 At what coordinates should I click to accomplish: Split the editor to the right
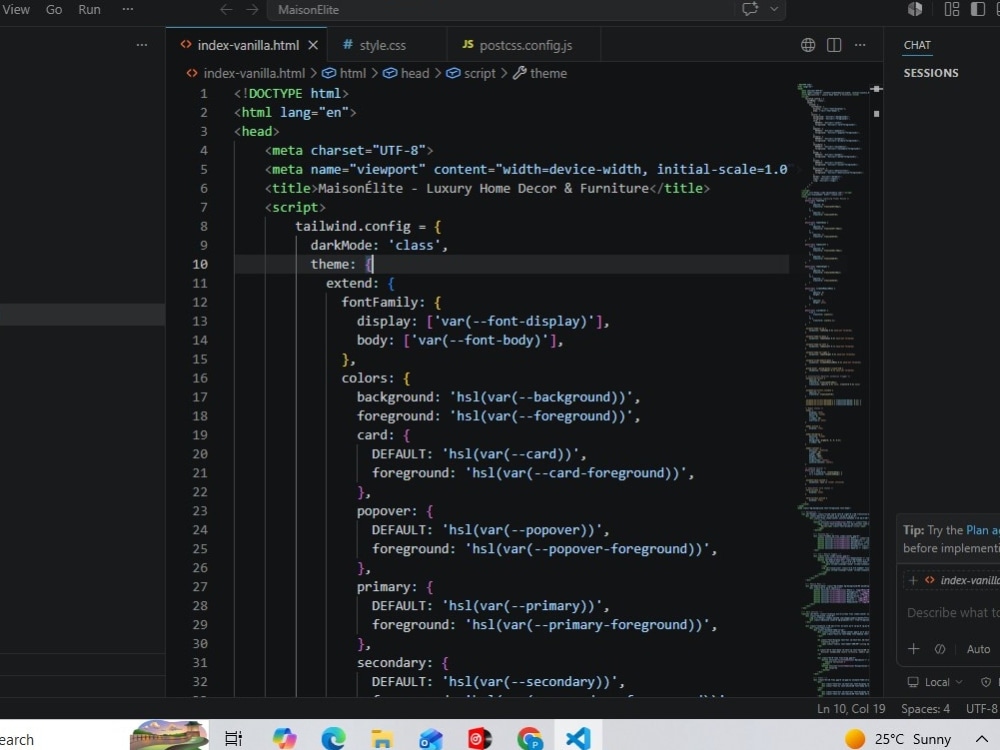pos(834,45)
